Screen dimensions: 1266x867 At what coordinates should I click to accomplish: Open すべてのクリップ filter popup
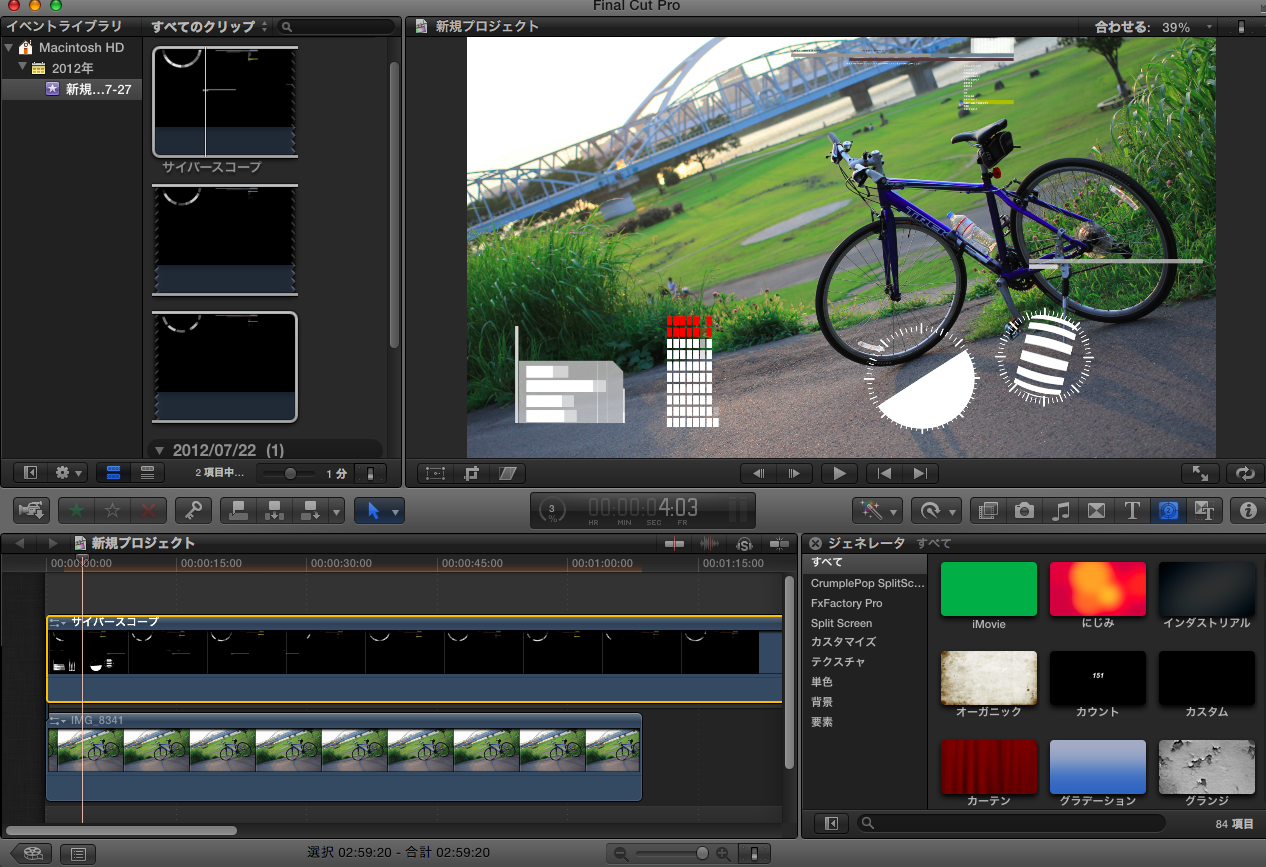(x=209, y=27)
